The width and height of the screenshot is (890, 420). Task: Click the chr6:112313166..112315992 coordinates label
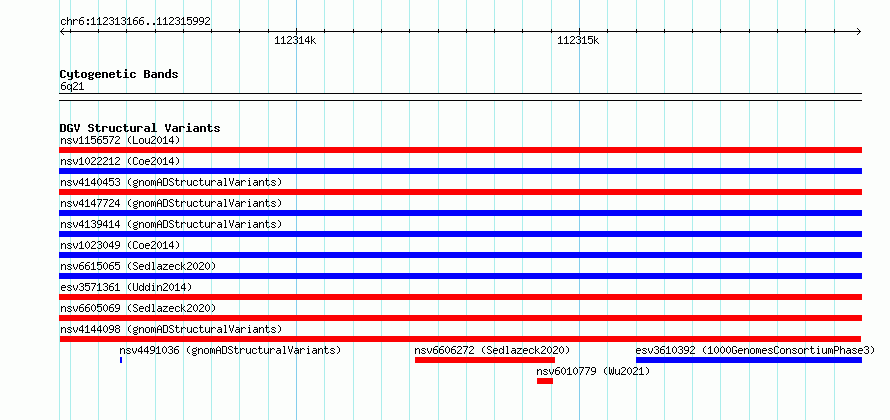click(x=135, y=22)
